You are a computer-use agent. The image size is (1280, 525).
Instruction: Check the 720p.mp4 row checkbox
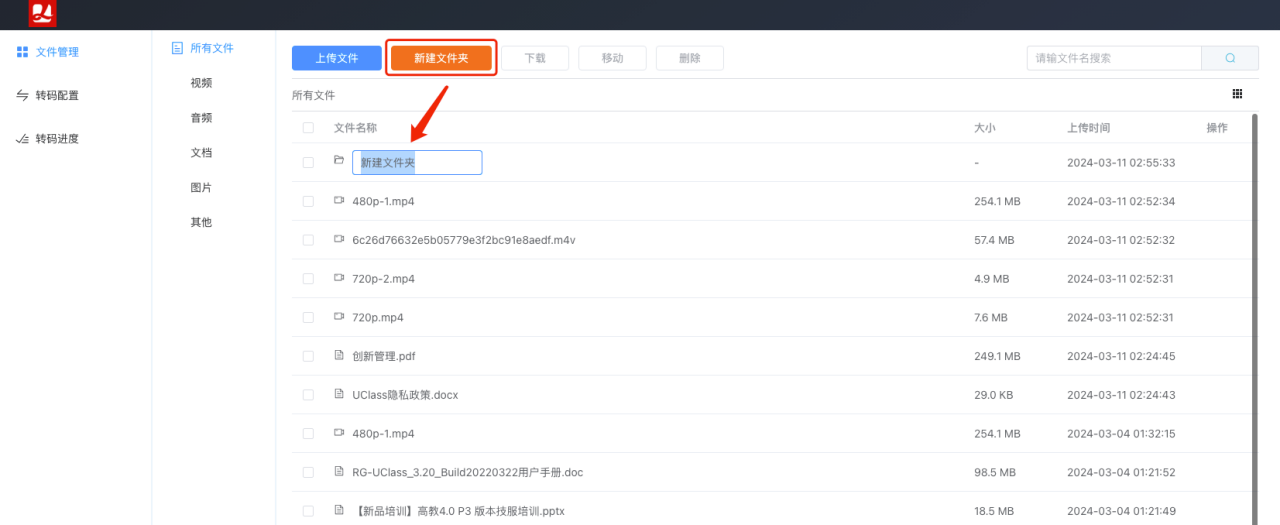[x=308, y=317]
